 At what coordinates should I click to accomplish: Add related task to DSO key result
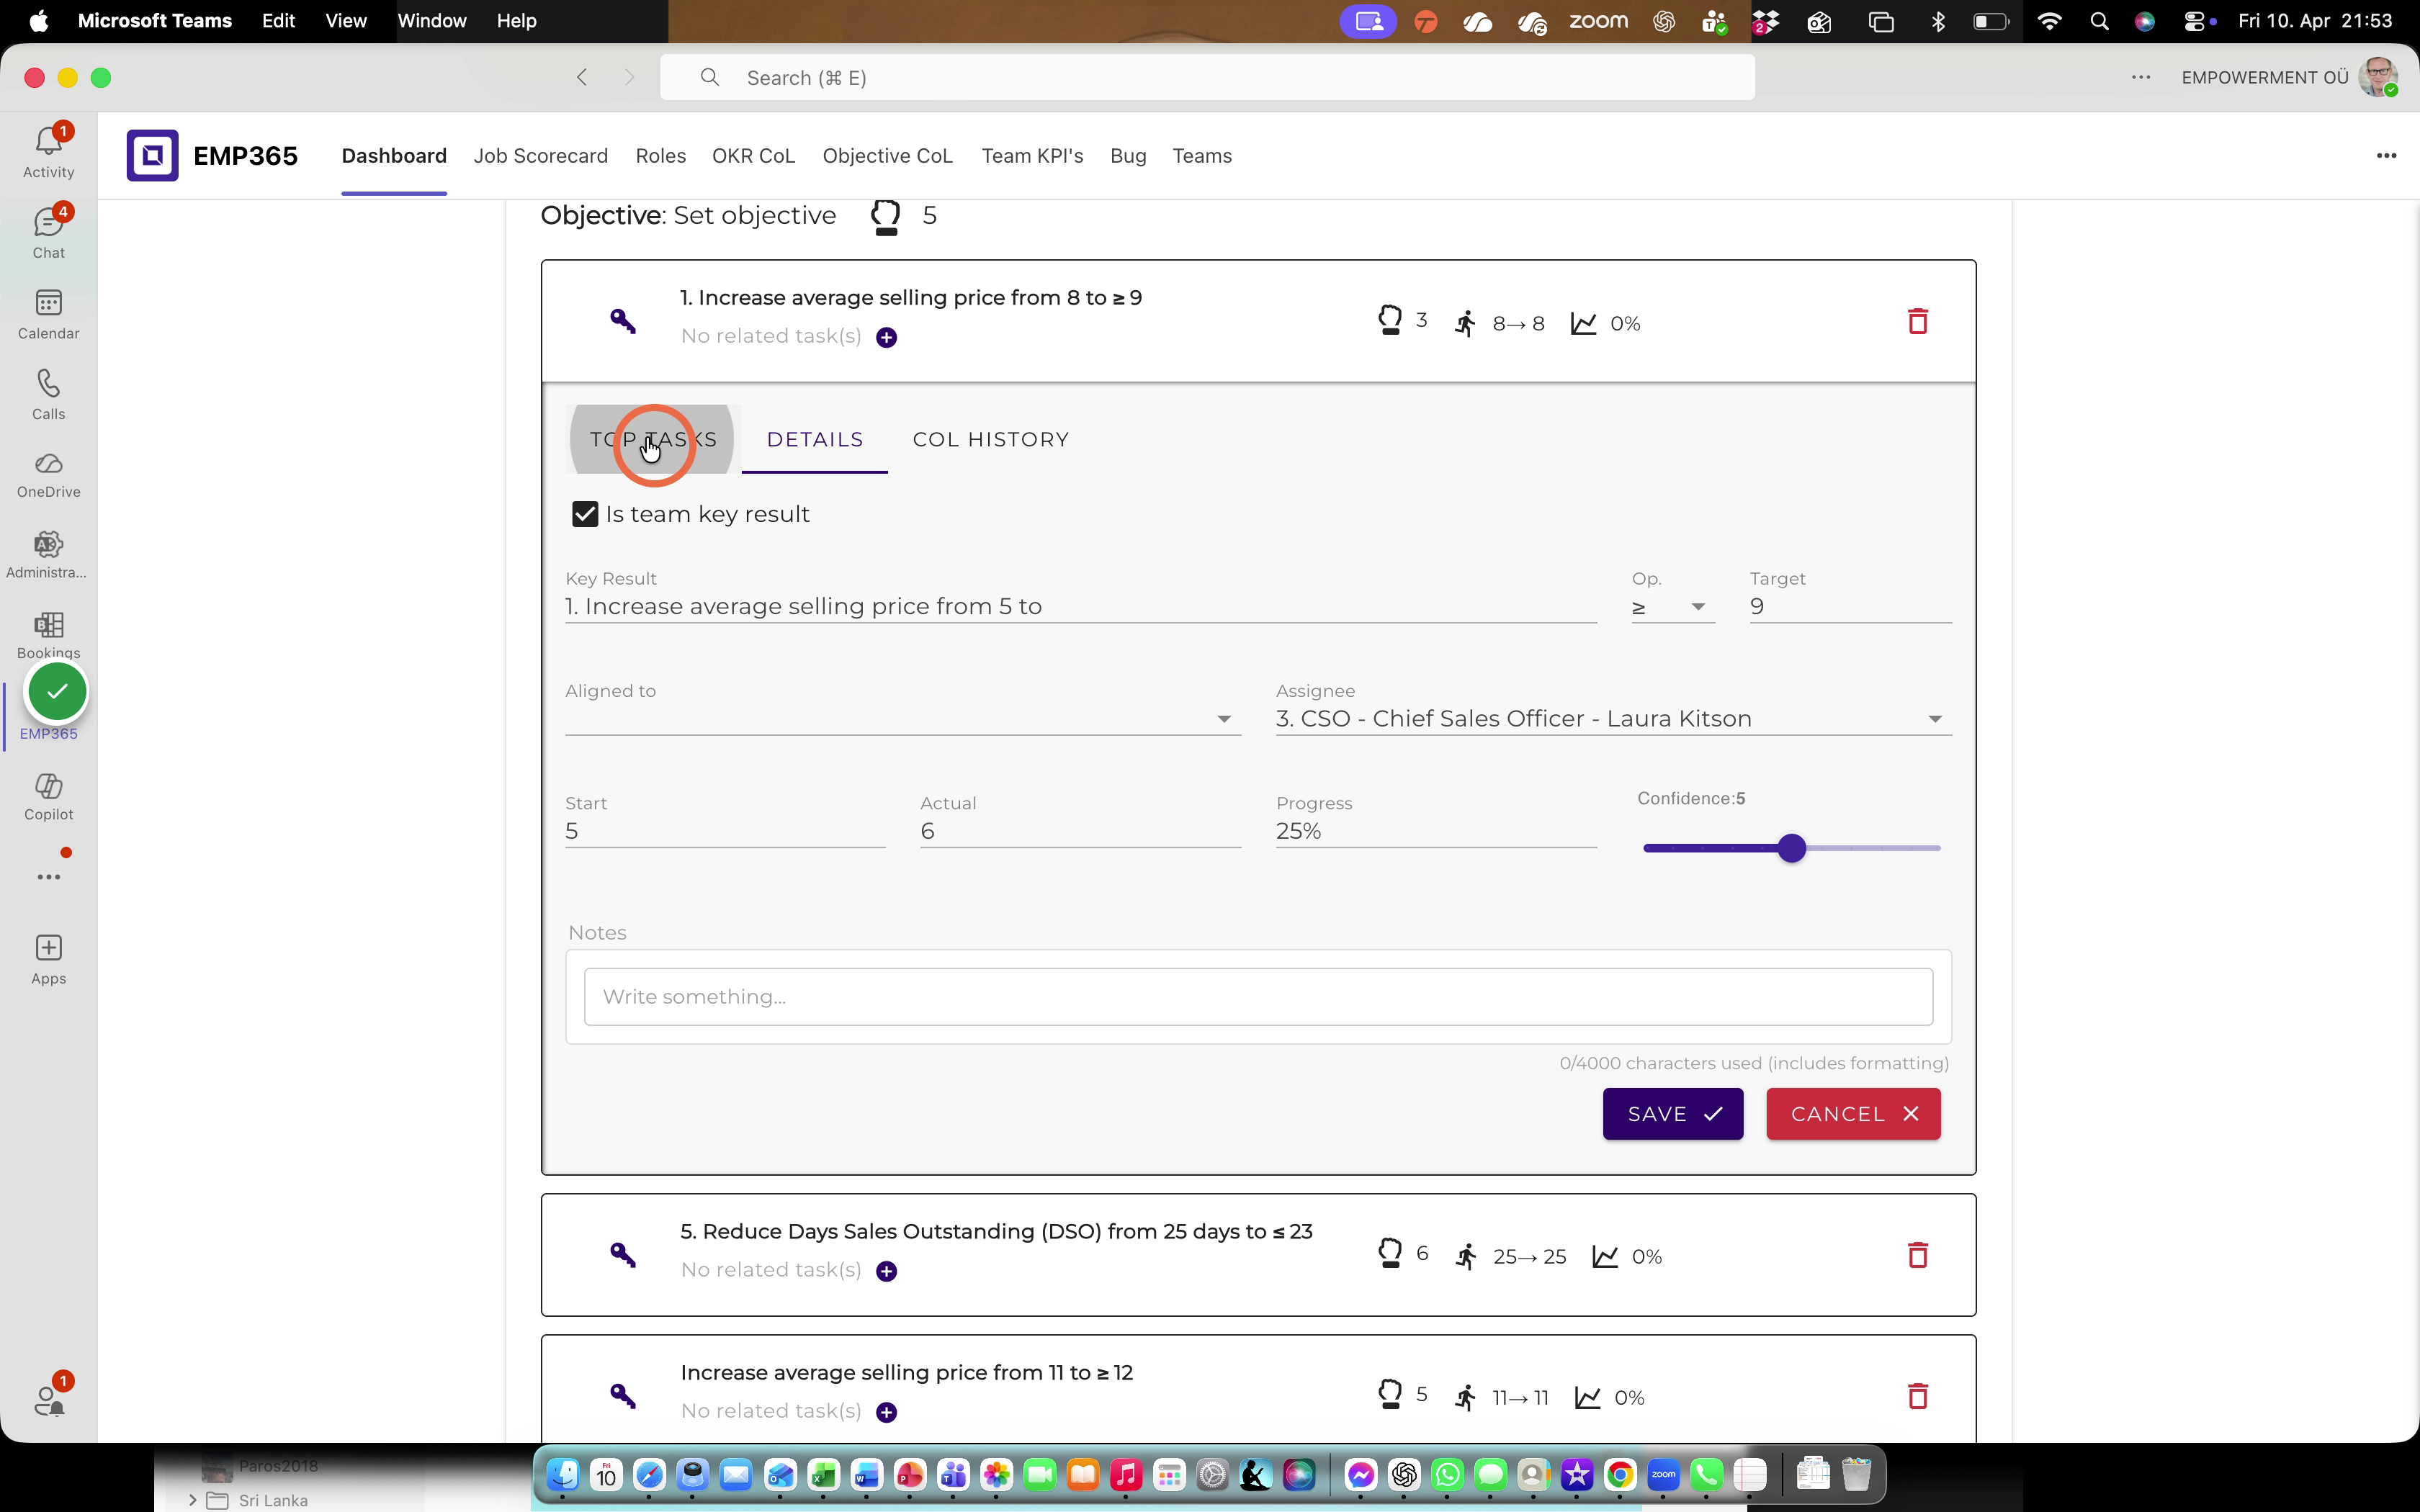886,1272
